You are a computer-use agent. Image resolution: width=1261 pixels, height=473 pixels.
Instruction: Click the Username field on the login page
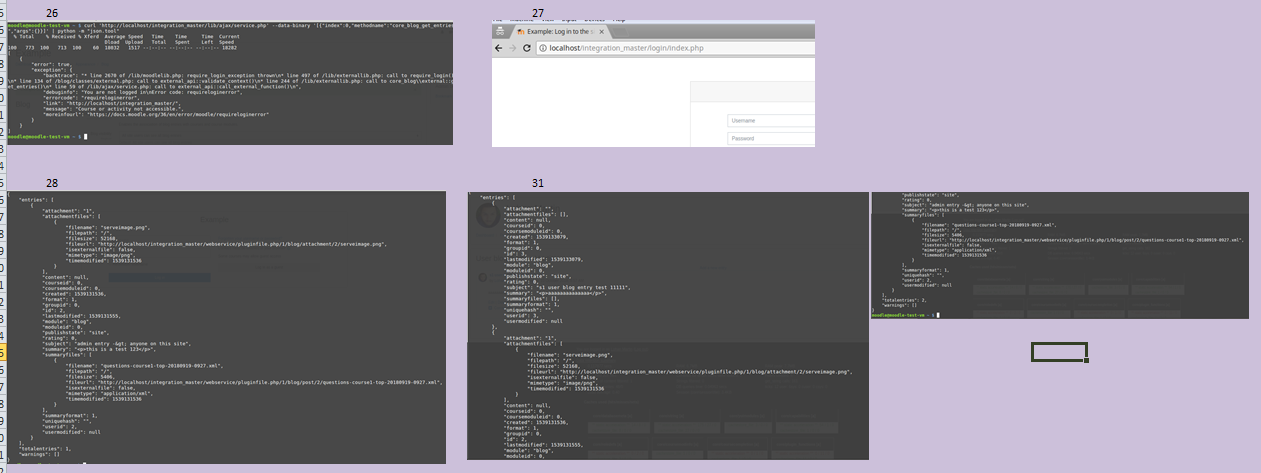tap(771, 120)
